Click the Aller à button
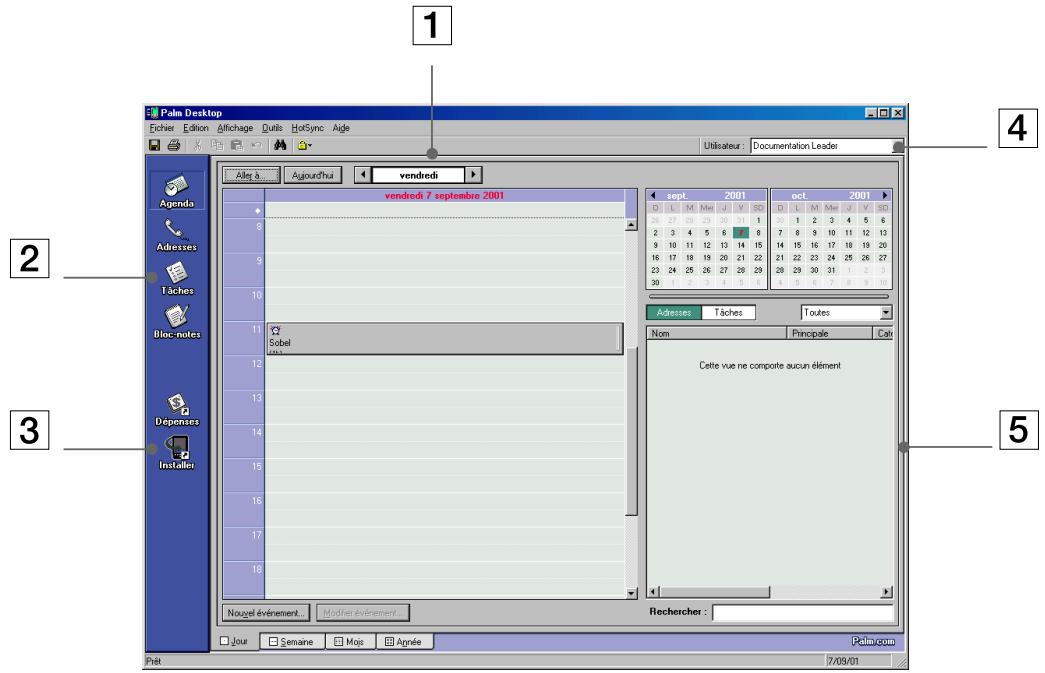 click(251, 175)
